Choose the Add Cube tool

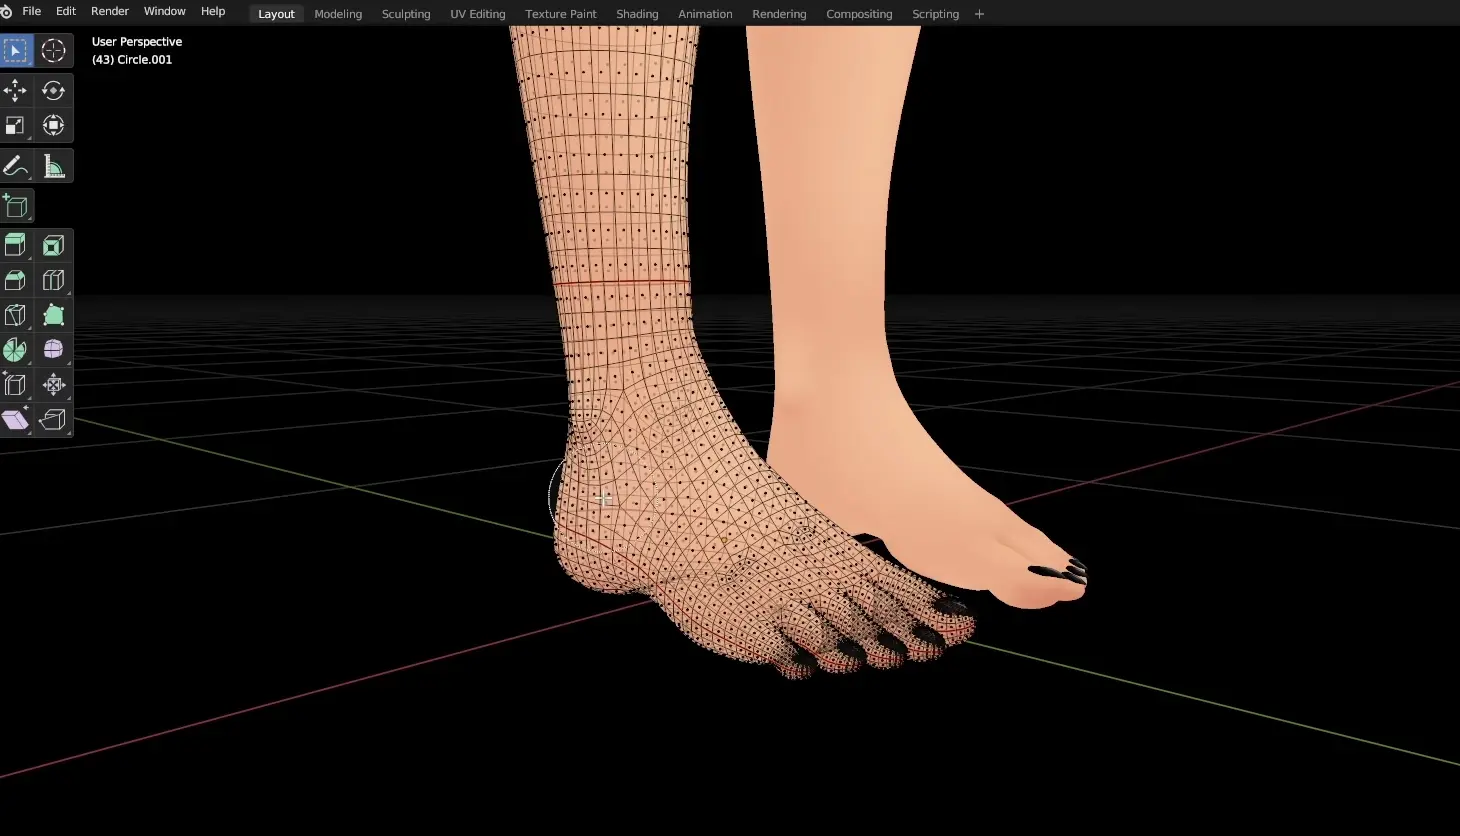[x=16, y=206]
